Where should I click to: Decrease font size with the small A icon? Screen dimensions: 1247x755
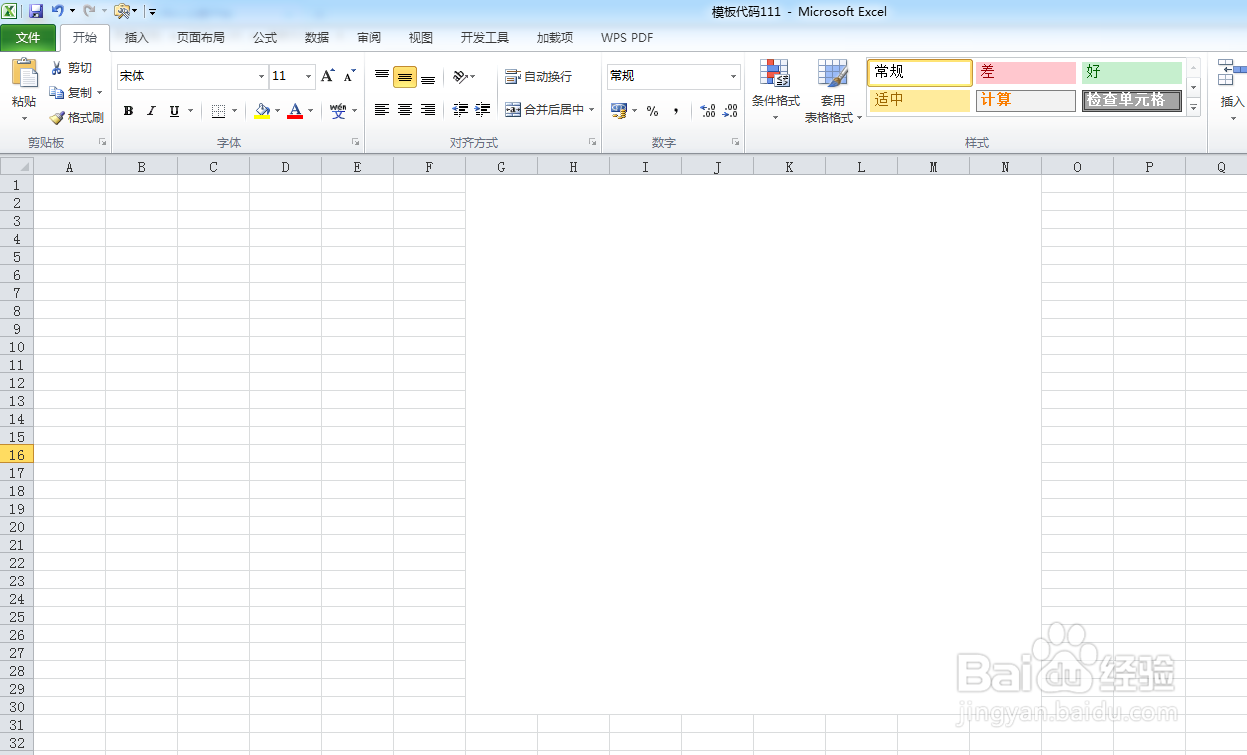(x=349, y=76)
